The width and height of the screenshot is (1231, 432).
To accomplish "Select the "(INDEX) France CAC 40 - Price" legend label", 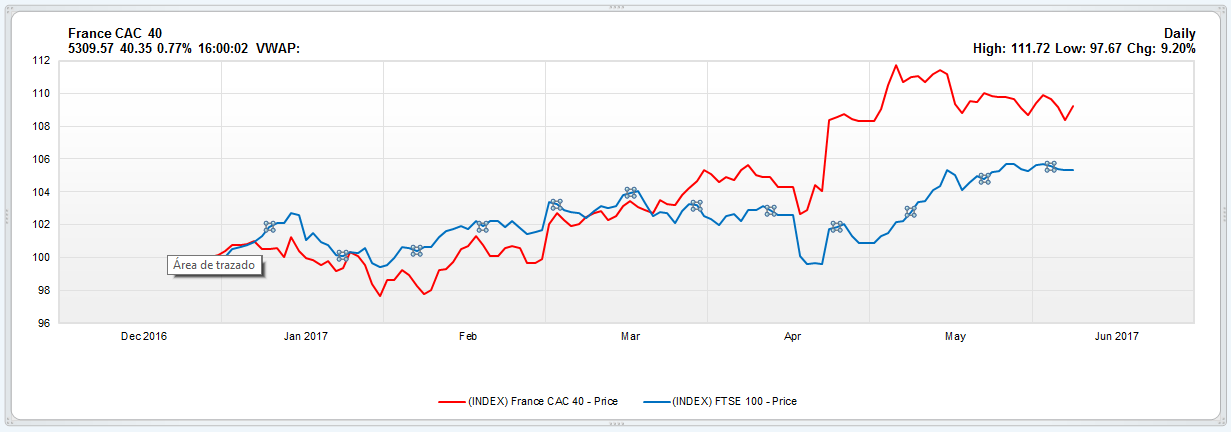I will (542, 401).
